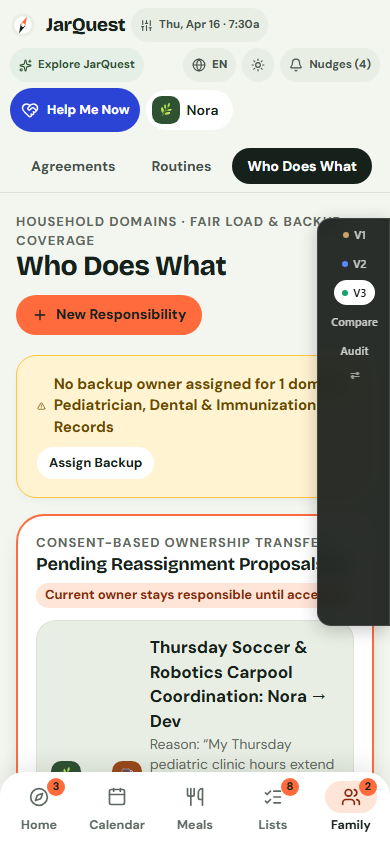The height and width of the screenshot is (844, 390).
Task: Open Explore JarQuest
Action: coord(77,65)
